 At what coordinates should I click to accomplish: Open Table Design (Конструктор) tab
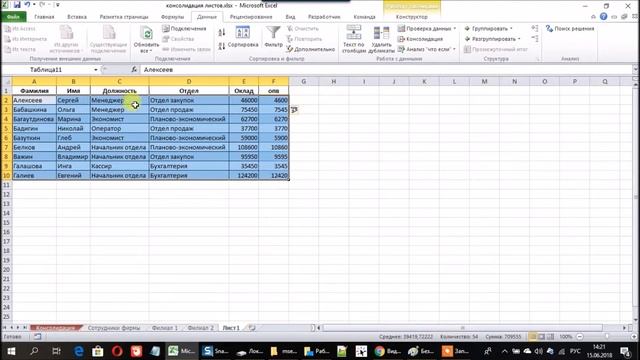click(x=411, y=17)
